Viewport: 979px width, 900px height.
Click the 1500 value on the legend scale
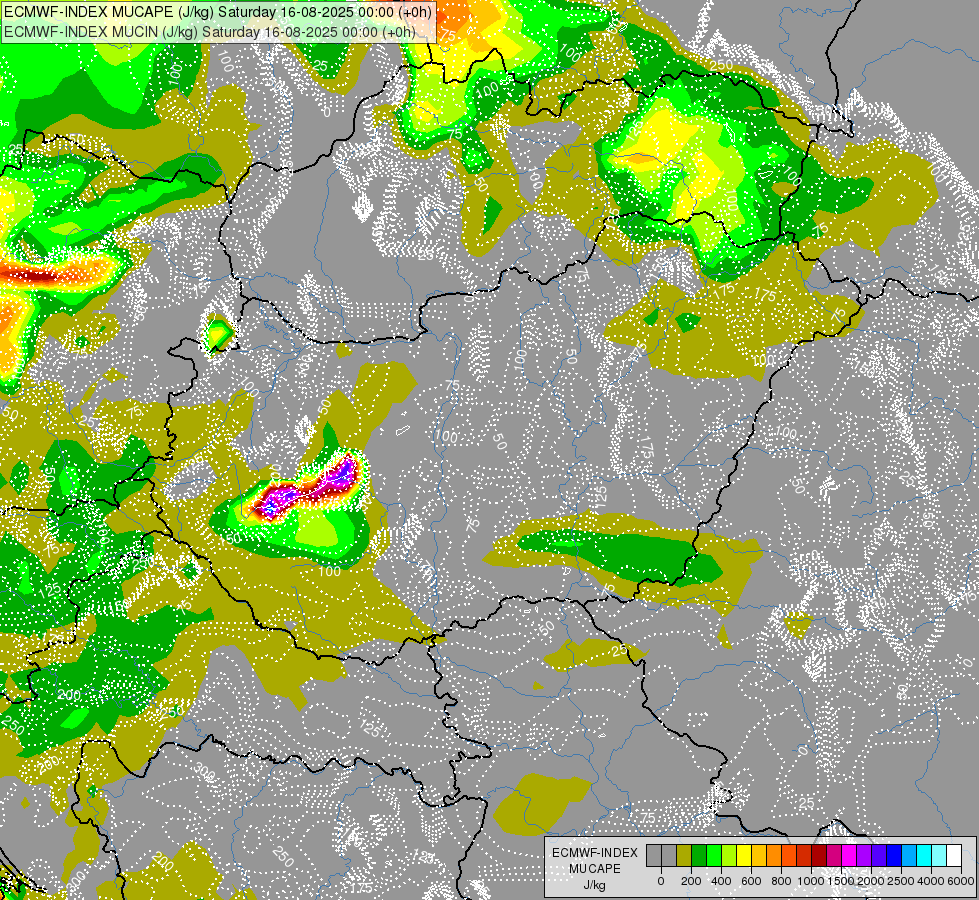tap(842, 881)
